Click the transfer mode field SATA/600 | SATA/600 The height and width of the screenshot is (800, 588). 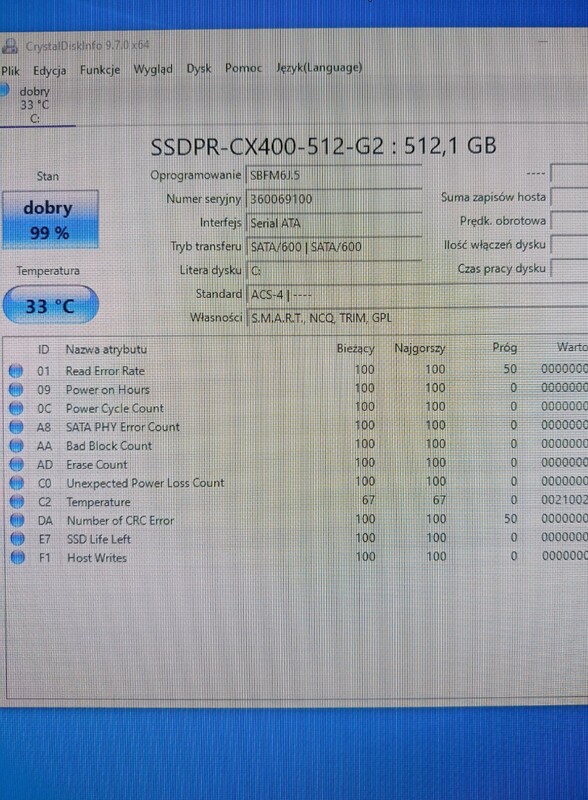point(334,247)
